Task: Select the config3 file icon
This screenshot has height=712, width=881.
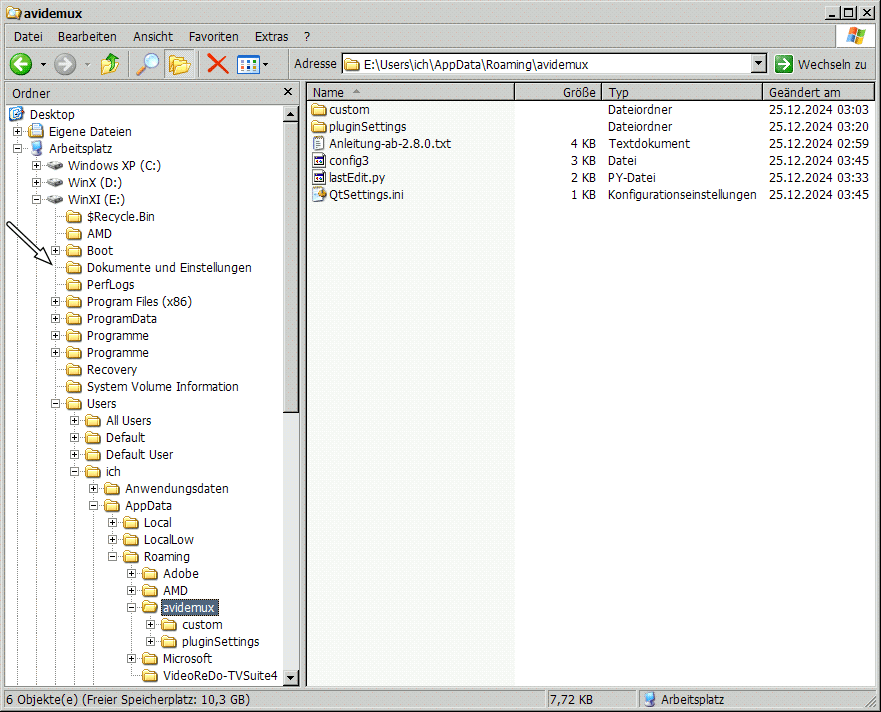Action: pyautogui.click(x=319, y=161)
